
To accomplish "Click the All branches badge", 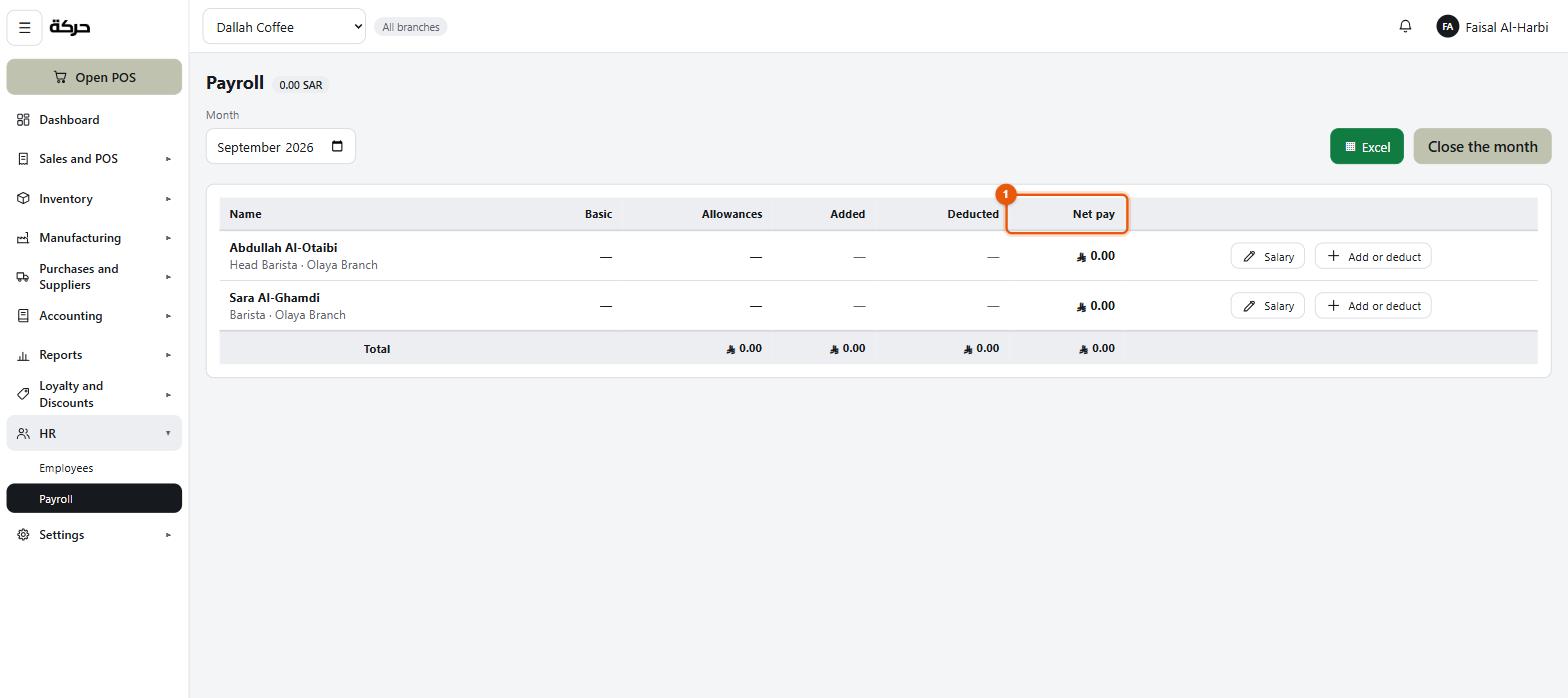I will click(x=410, y=27).
